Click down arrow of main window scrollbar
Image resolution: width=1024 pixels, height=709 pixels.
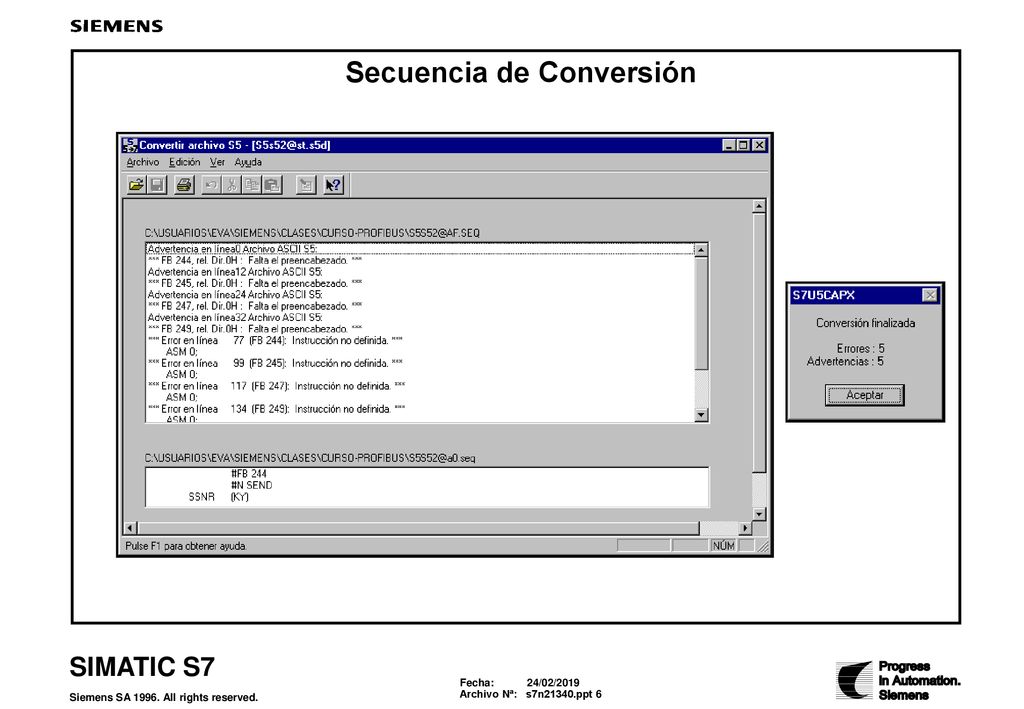(x=758, y=514)
